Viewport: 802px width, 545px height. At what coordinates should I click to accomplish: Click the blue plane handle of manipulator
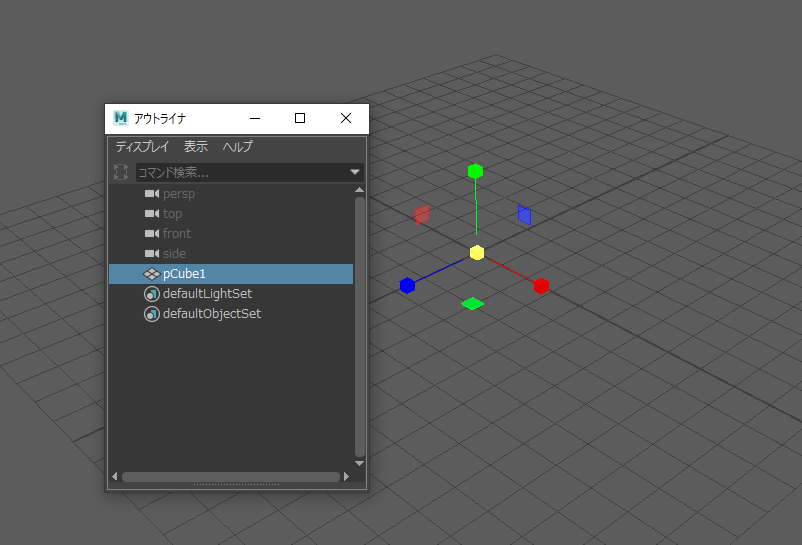click(524, 215)
